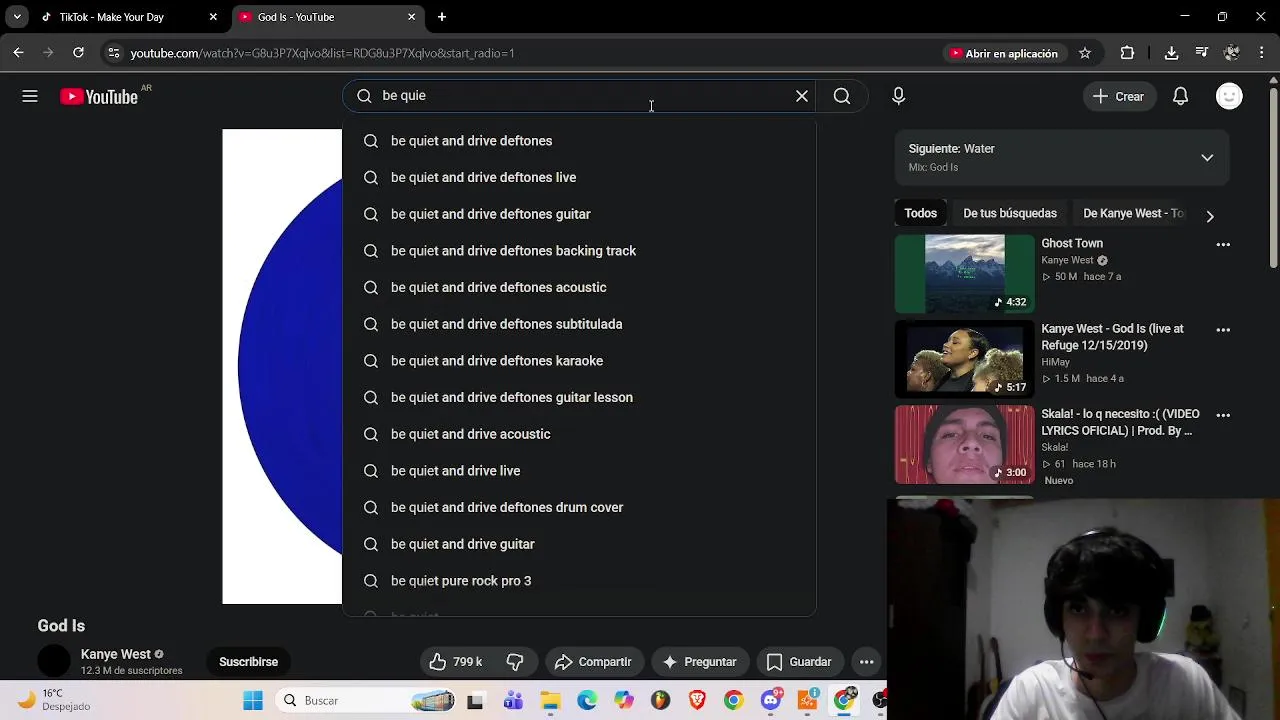
Task: Save the video with Guardar button
Action: [x=799, y=662]
